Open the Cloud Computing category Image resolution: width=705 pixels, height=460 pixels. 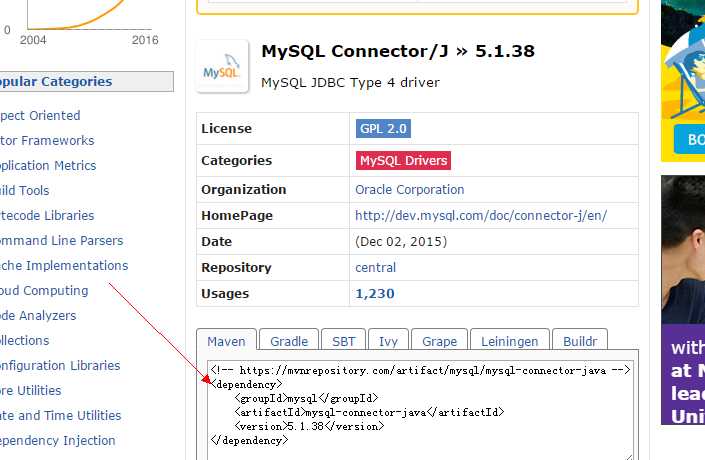(44, 290)
